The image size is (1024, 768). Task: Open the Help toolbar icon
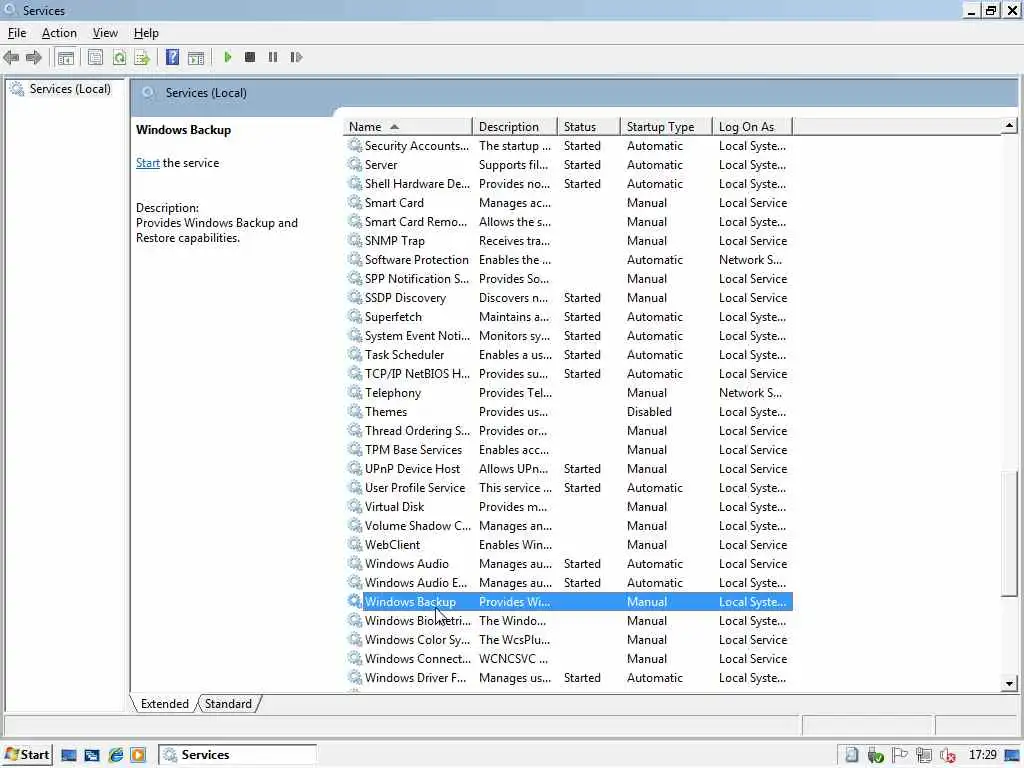[172, 57]
